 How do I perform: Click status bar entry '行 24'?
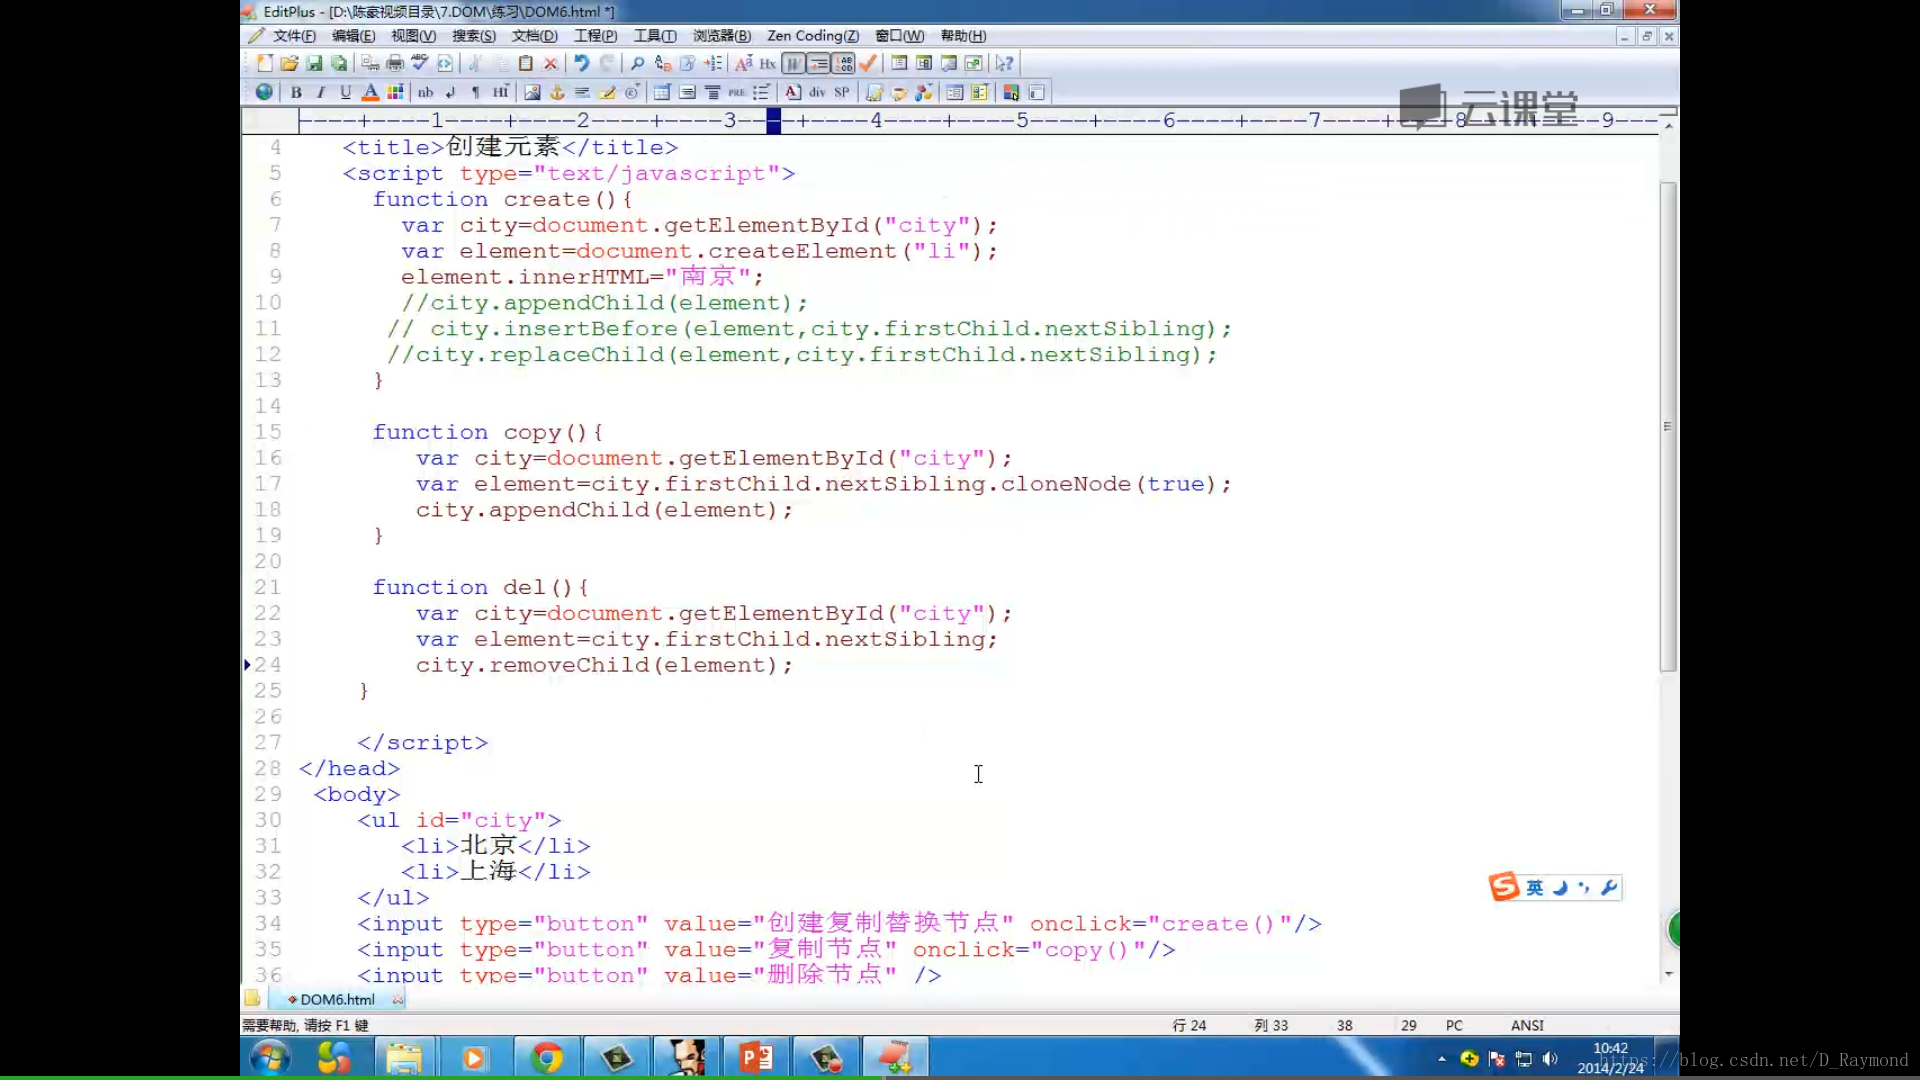tap(1189, 1025)
